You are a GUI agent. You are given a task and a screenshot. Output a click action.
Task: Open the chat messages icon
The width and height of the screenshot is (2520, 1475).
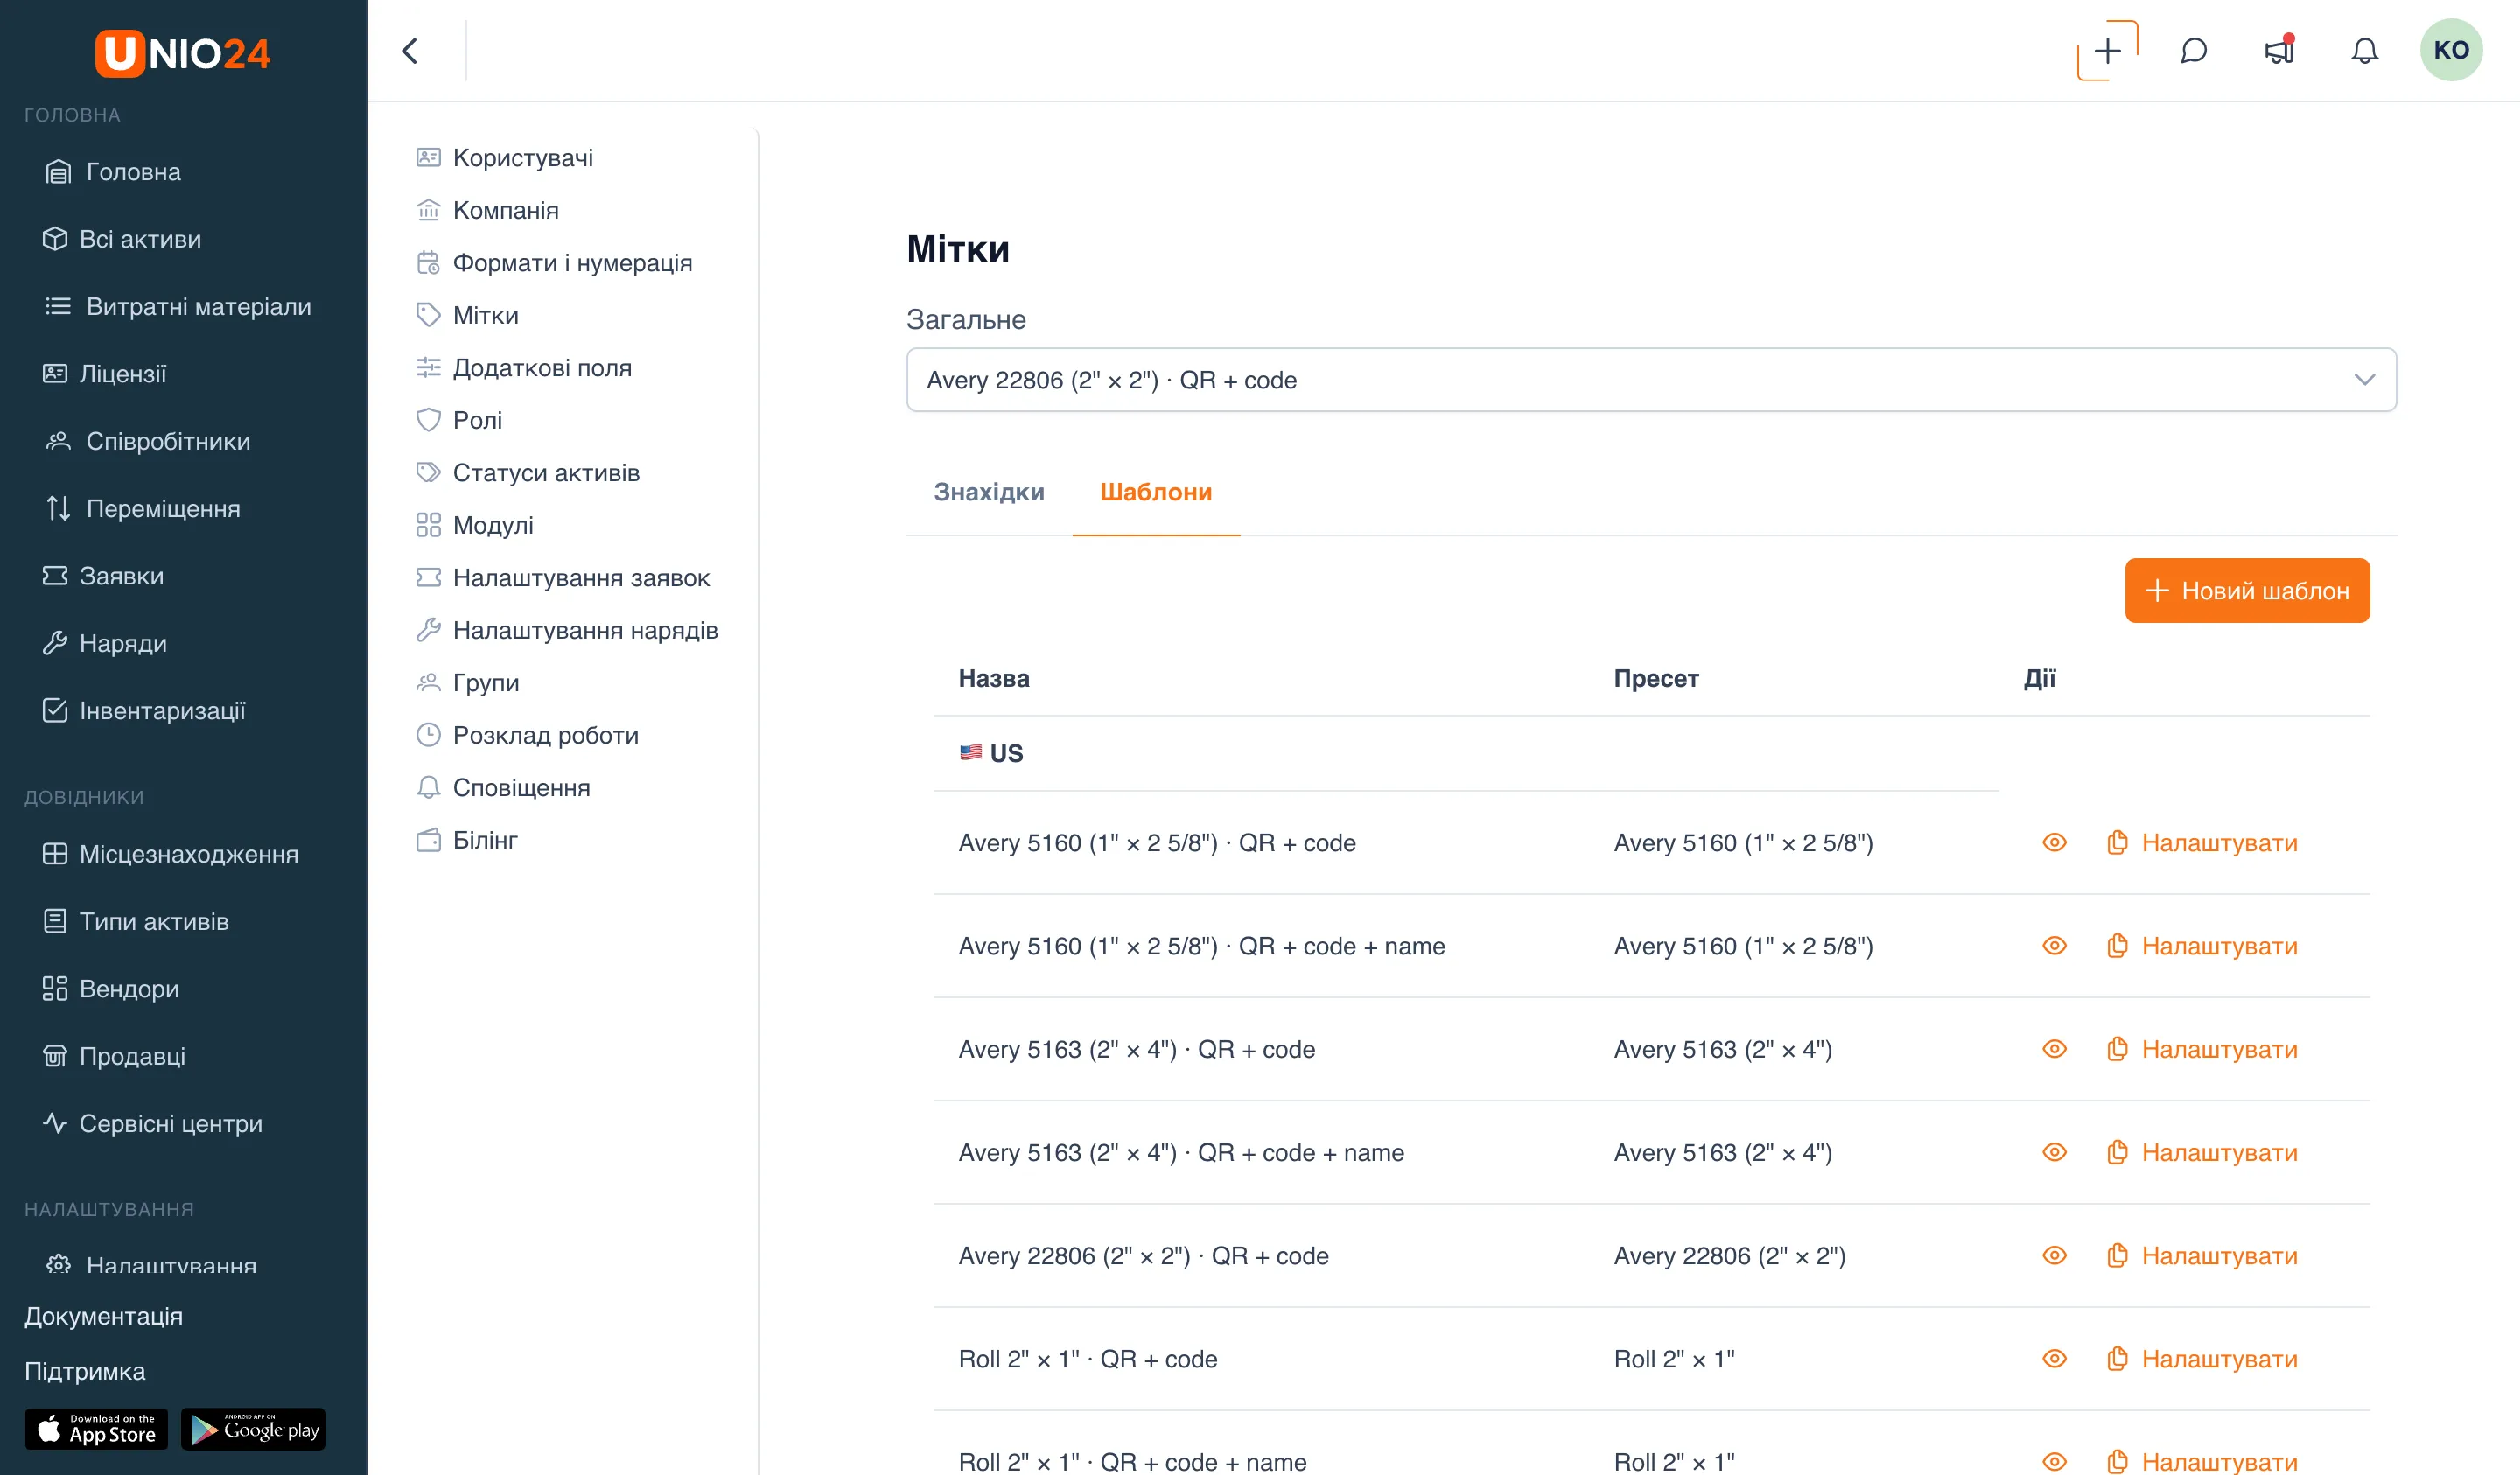point(2193,51)
